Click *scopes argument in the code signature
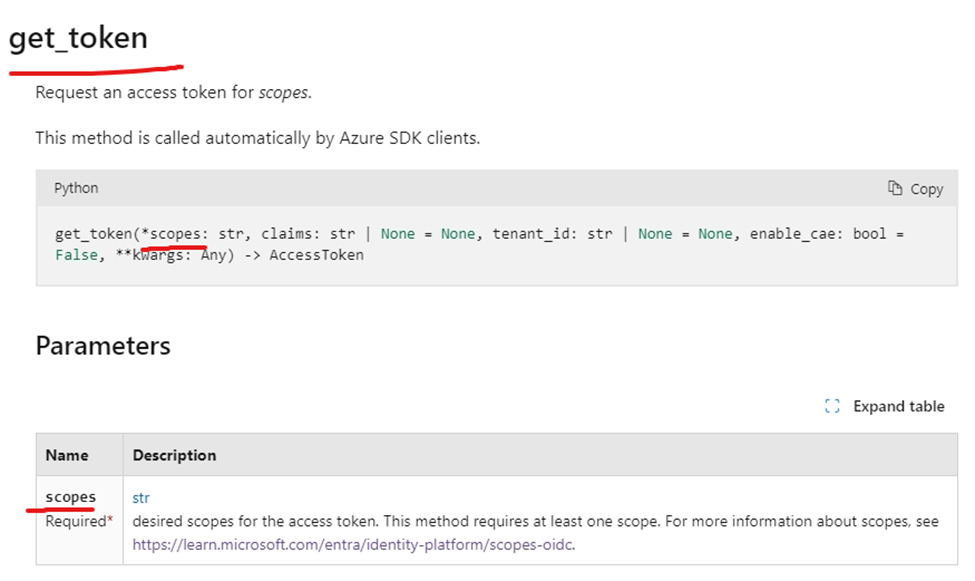 [174, 234]
